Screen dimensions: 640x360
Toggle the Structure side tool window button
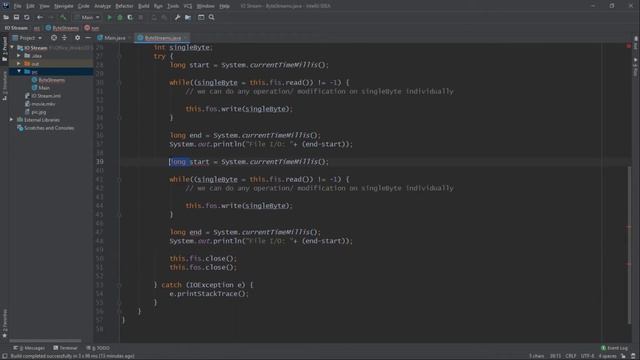click(x=4, y=86)
